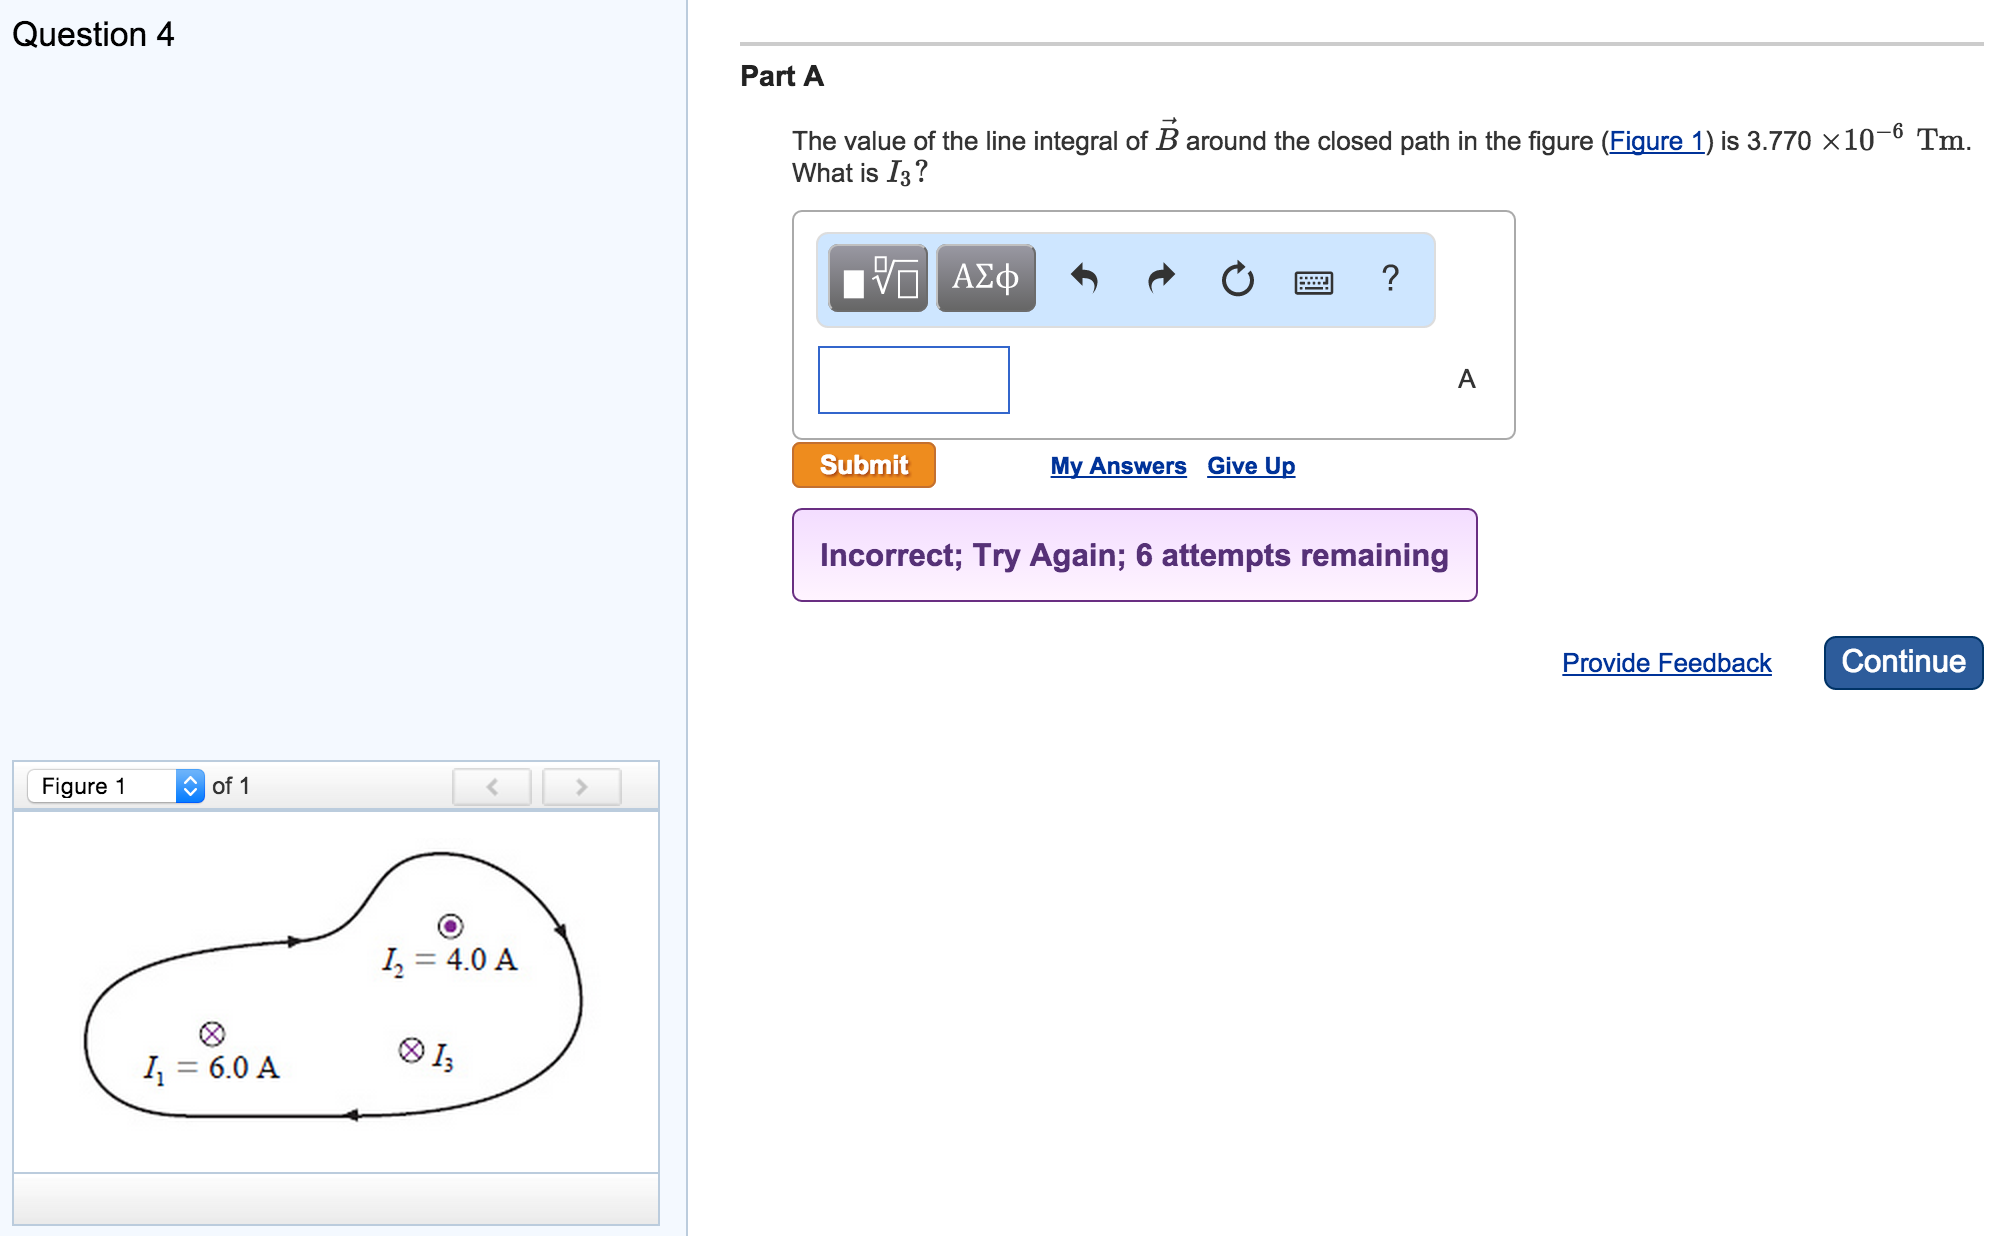Go to the next figure arrow

click(x=581, y=787)
